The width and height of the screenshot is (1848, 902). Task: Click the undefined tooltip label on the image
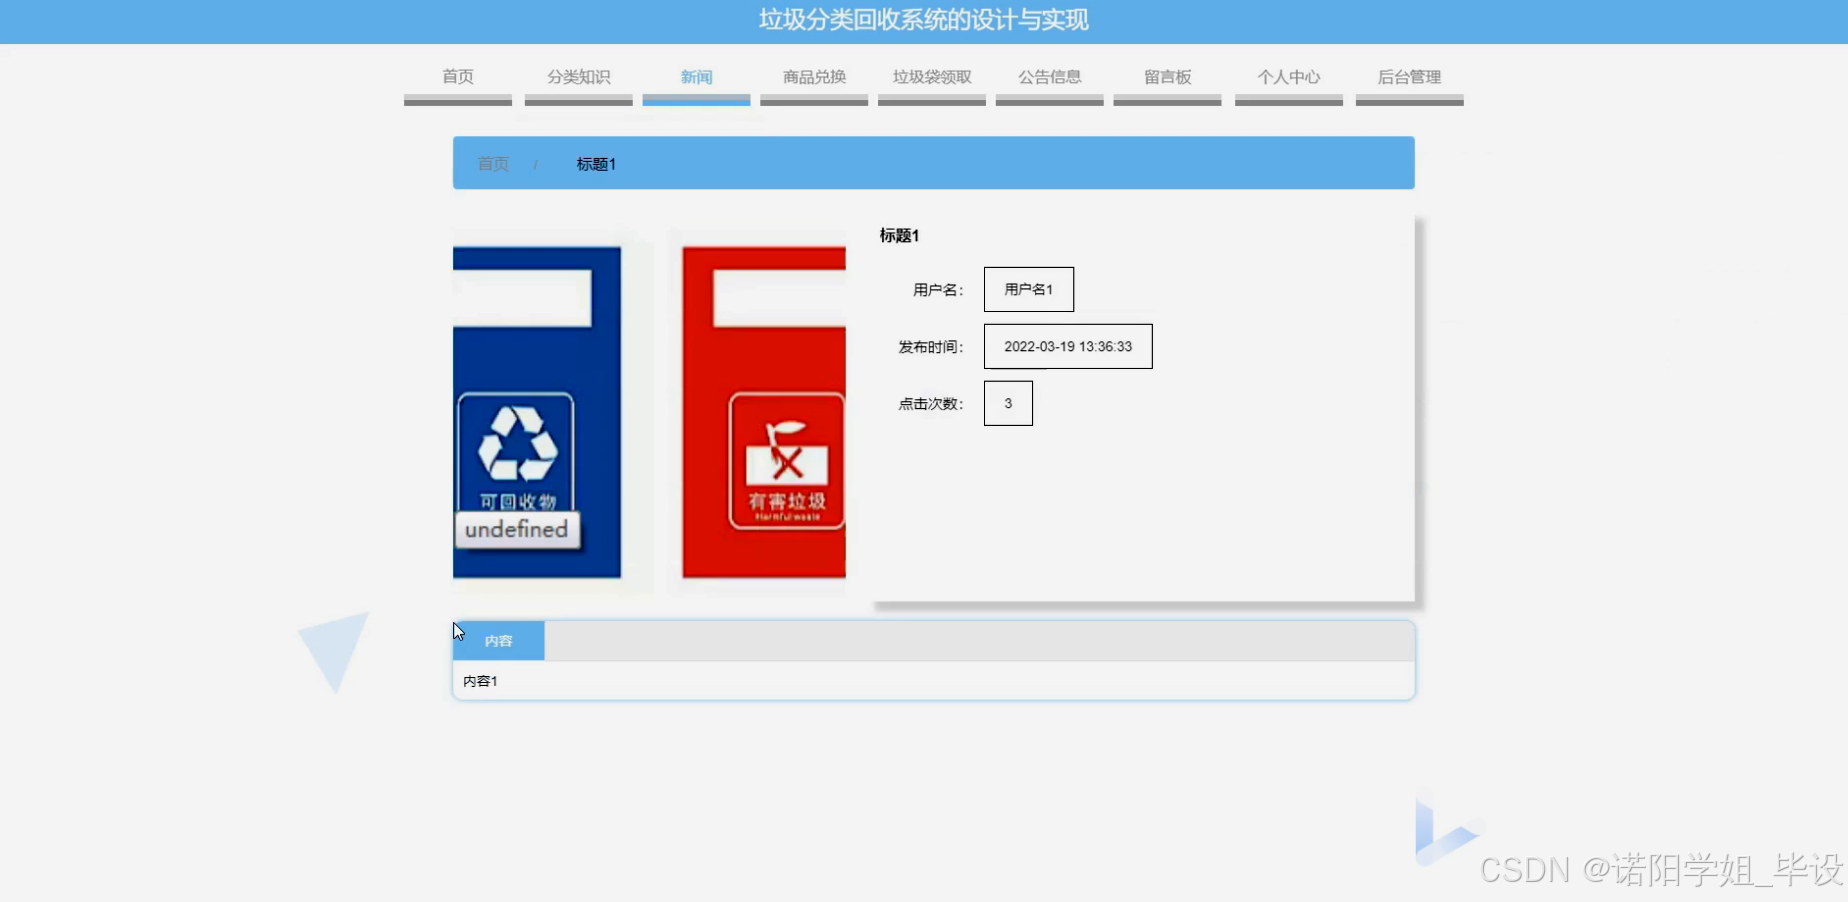(516, 529)
